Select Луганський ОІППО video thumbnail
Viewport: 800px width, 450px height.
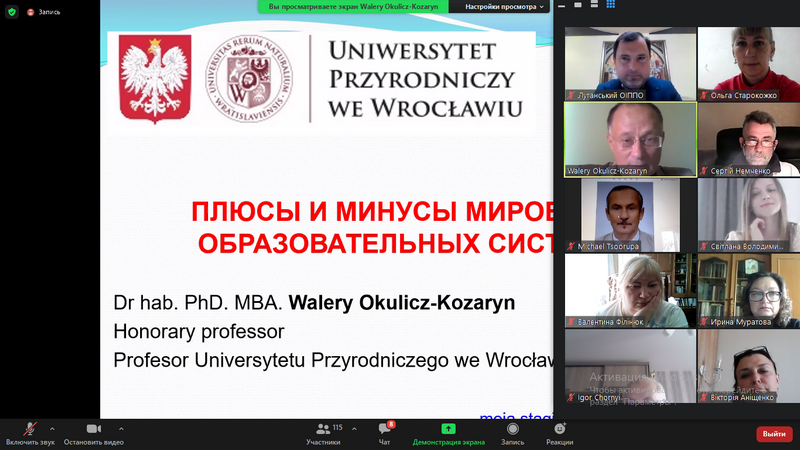[630, 64]
